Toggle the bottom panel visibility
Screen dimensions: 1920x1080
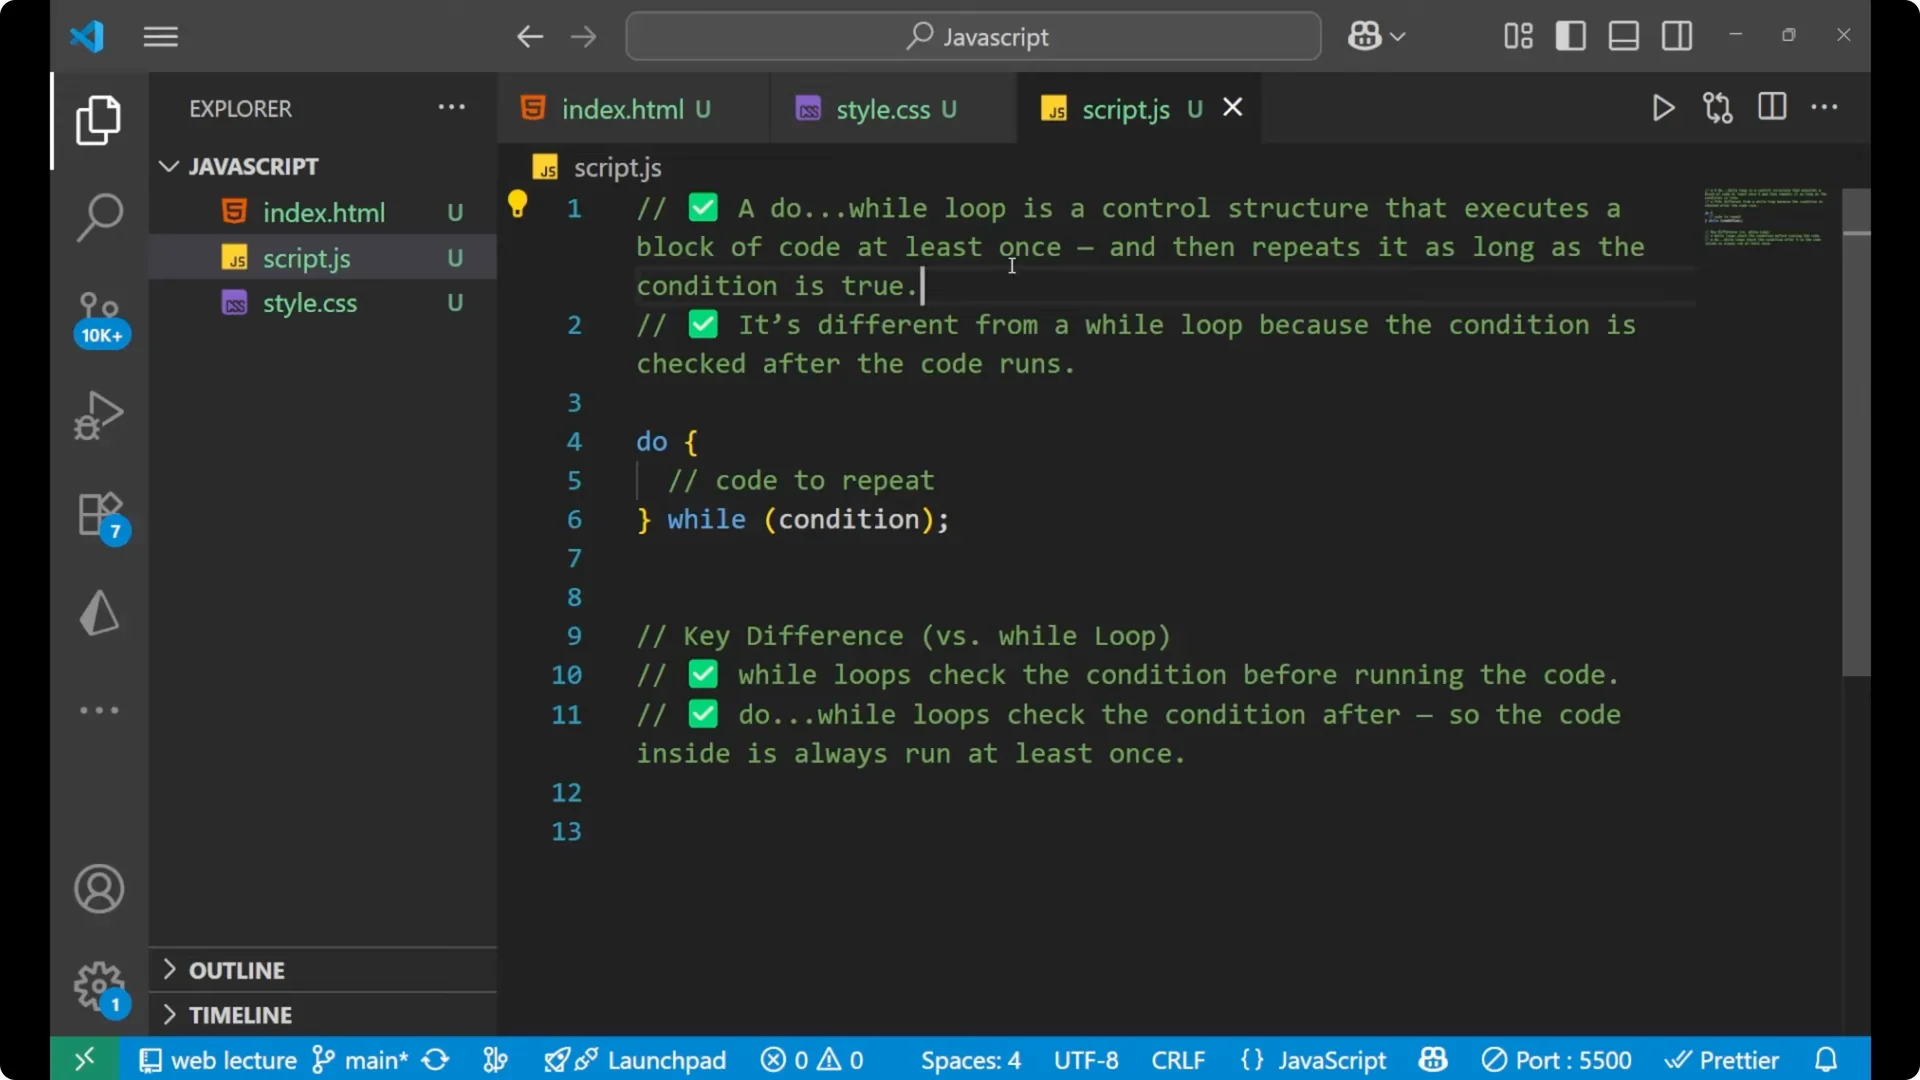pos(1623,35)
